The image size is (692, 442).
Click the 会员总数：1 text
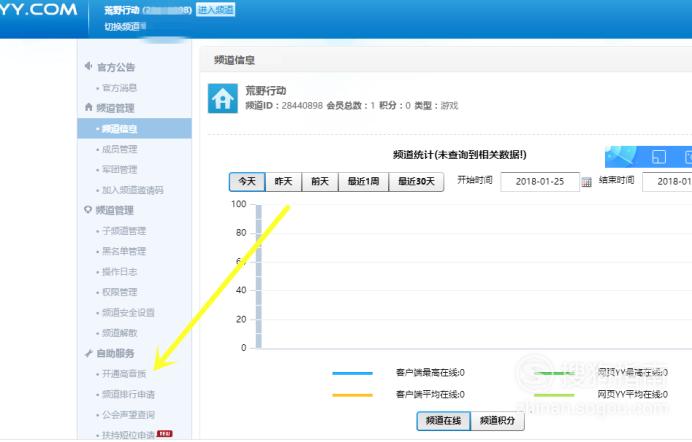point(351,106)
